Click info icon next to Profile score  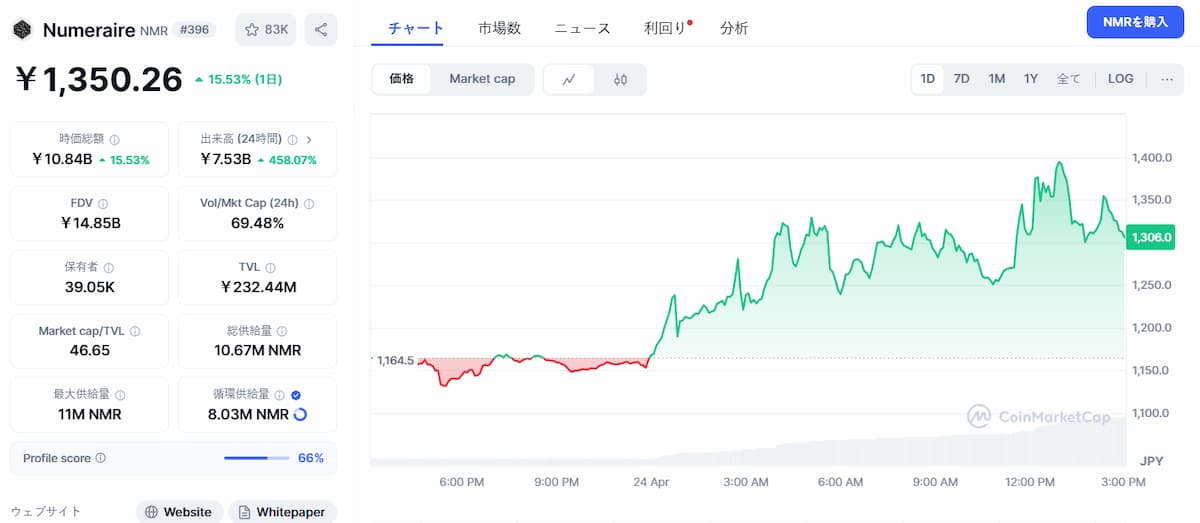click(101, 458)
